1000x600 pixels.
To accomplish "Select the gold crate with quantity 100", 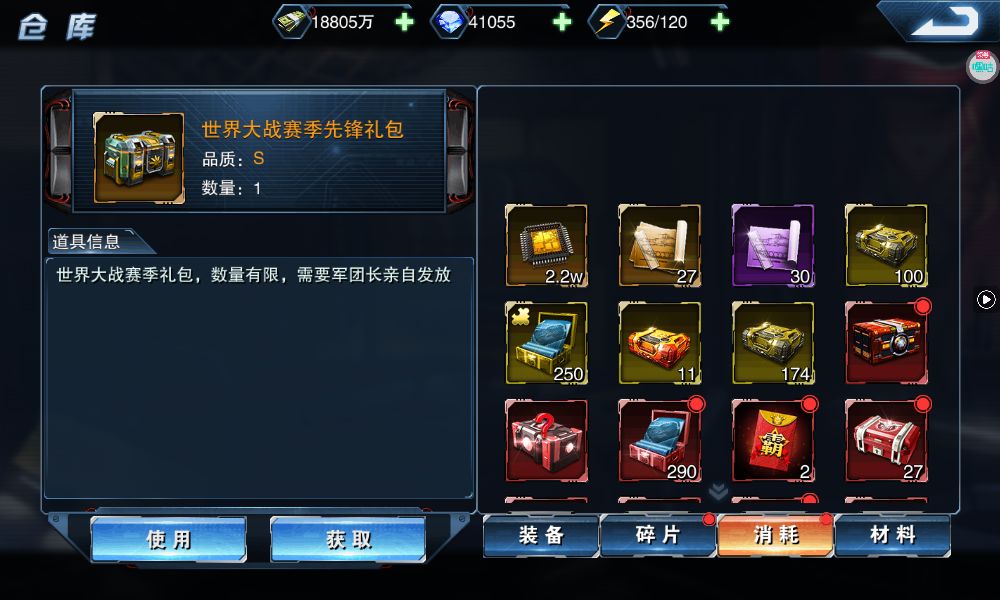I will (886, 245).
